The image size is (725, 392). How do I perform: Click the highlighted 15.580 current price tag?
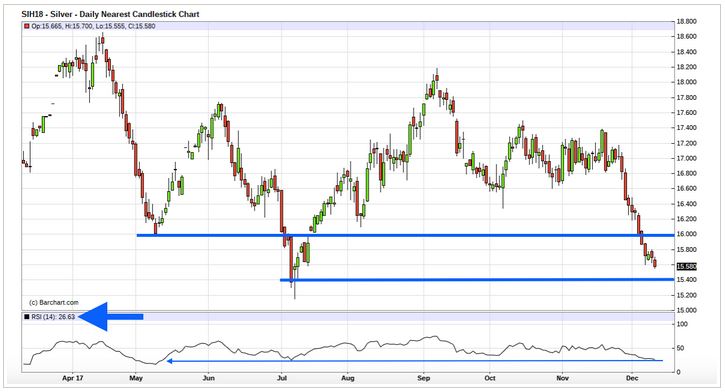687,266
